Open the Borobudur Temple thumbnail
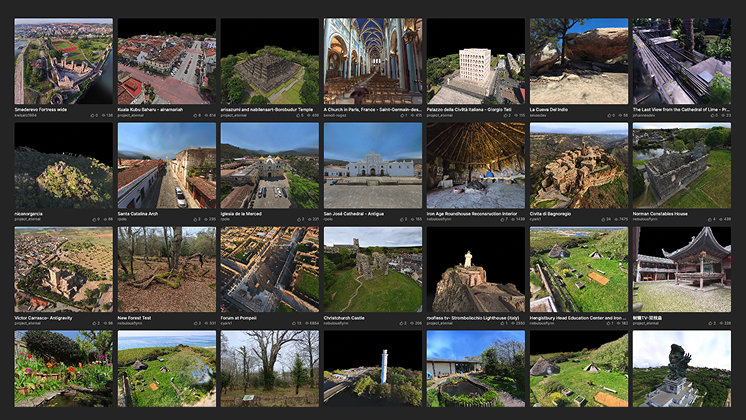 click(x=270, y=61)
